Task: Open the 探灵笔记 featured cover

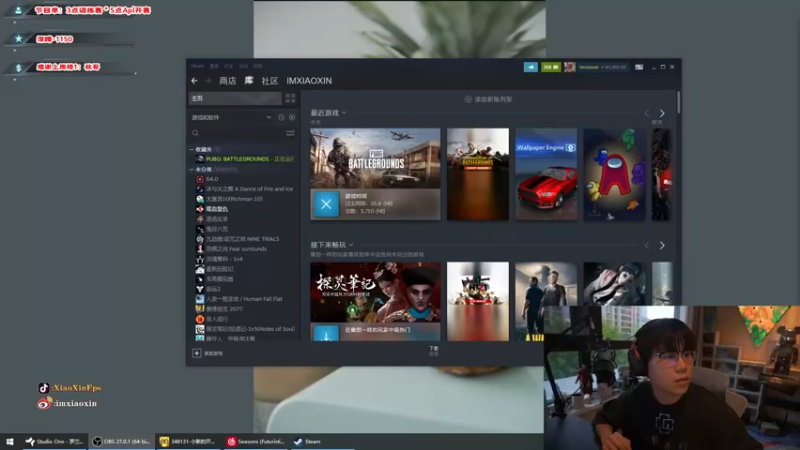Action: tap(375, 292)
